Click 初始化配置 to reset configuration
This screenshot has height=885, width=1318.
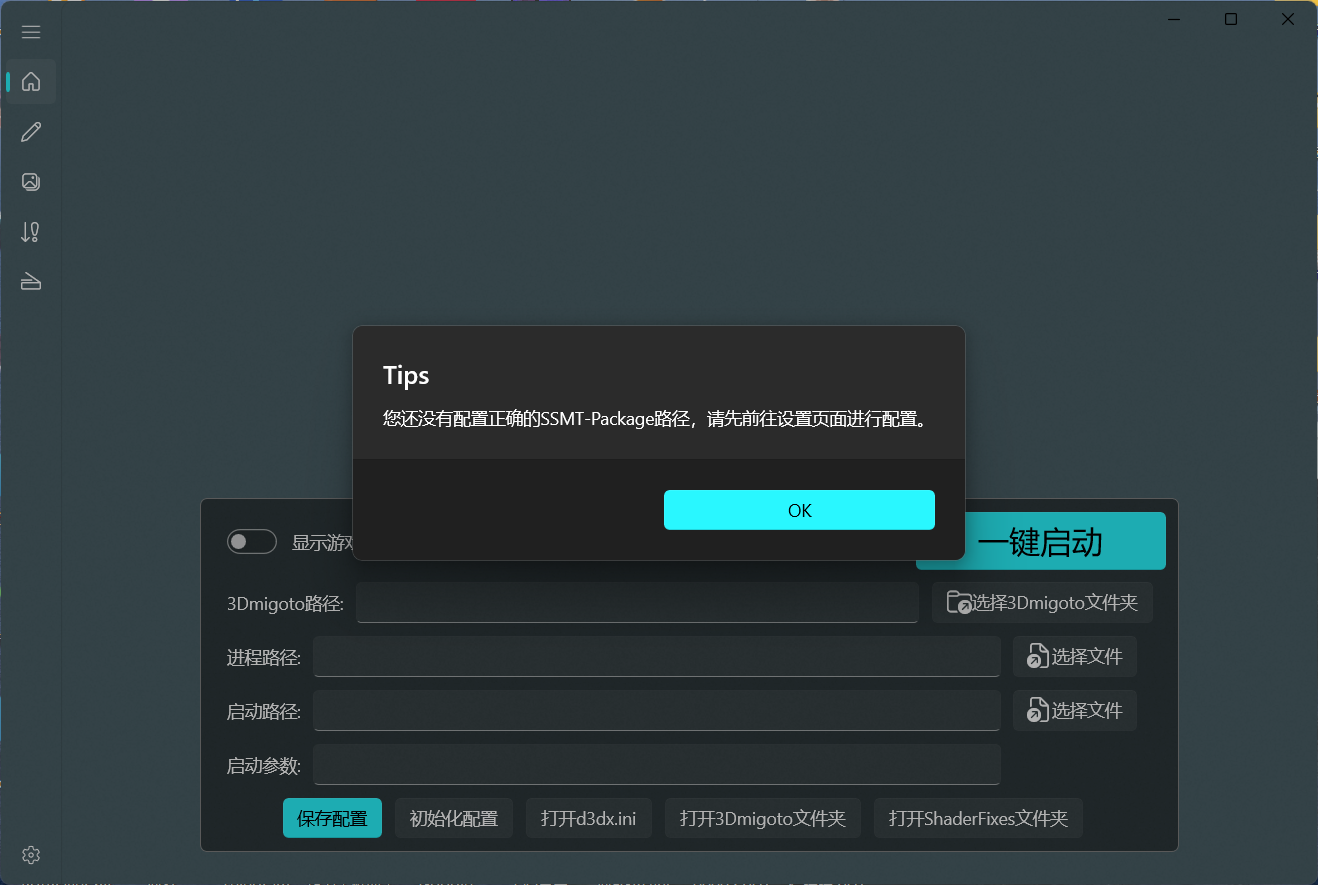(454, 817)
